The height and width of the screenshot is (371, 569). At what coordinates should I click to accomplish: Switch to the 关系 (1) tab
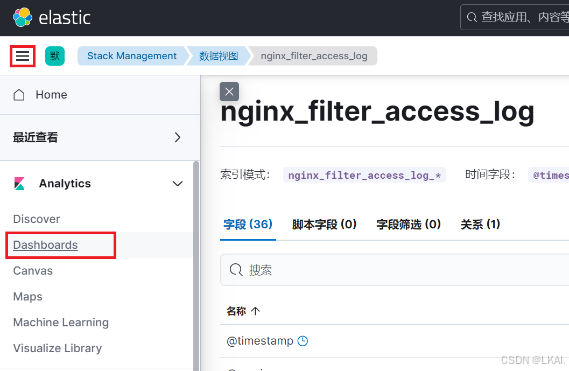[x=480, y=224]
